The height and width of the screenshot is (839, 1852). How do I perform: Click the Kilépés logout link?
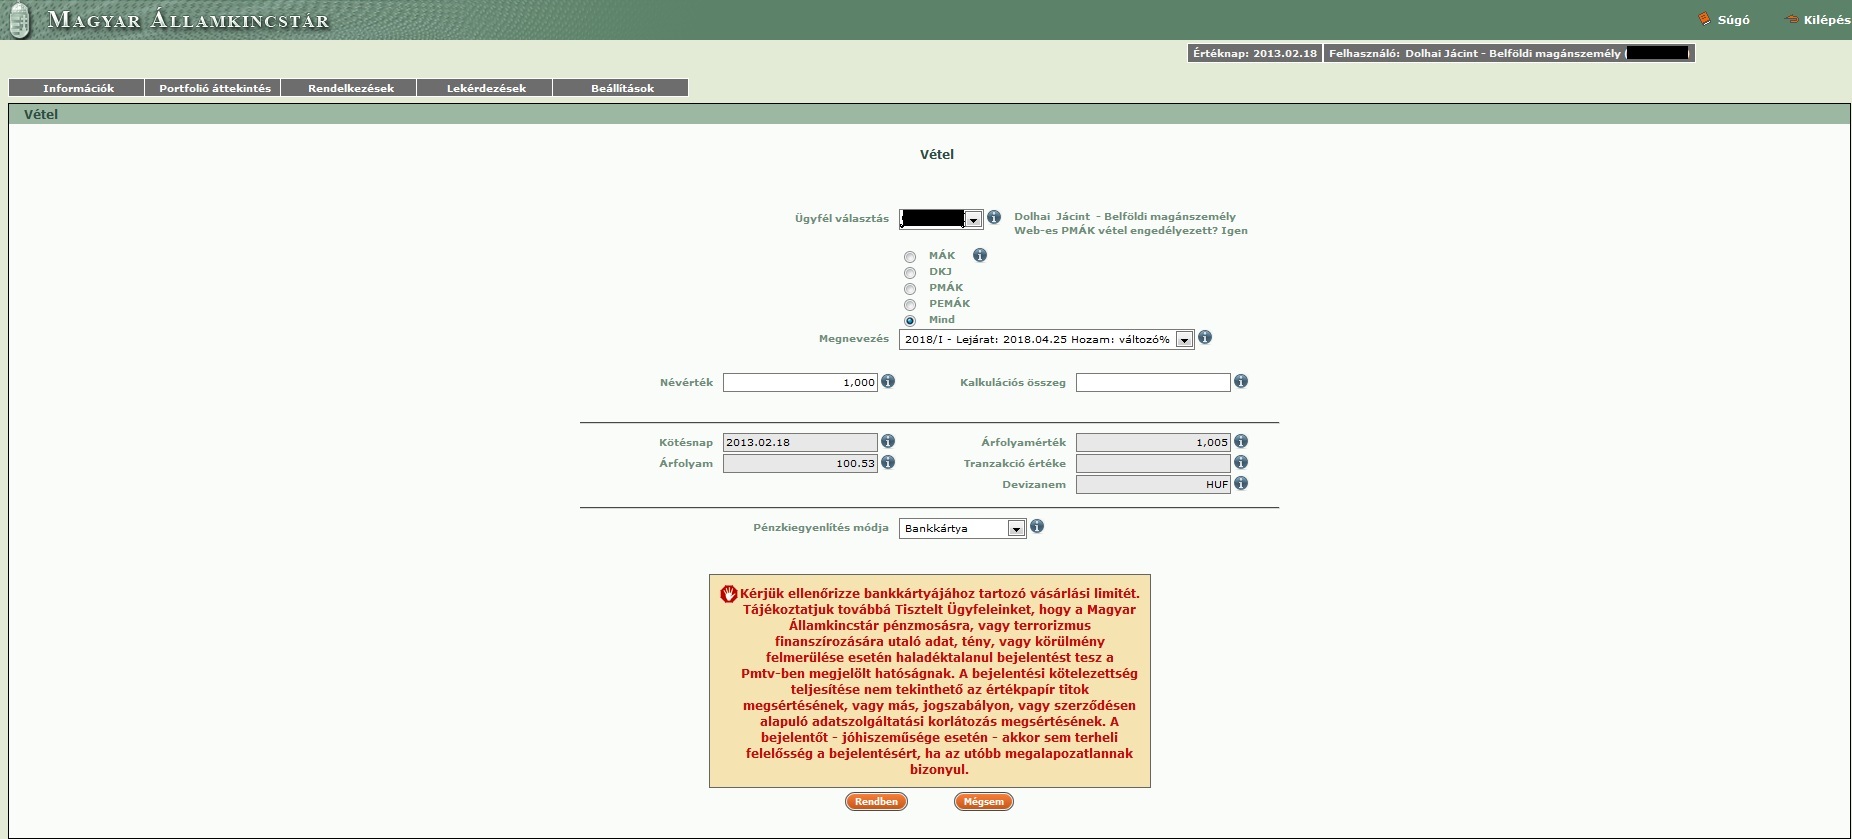(x=1825, y=20)
